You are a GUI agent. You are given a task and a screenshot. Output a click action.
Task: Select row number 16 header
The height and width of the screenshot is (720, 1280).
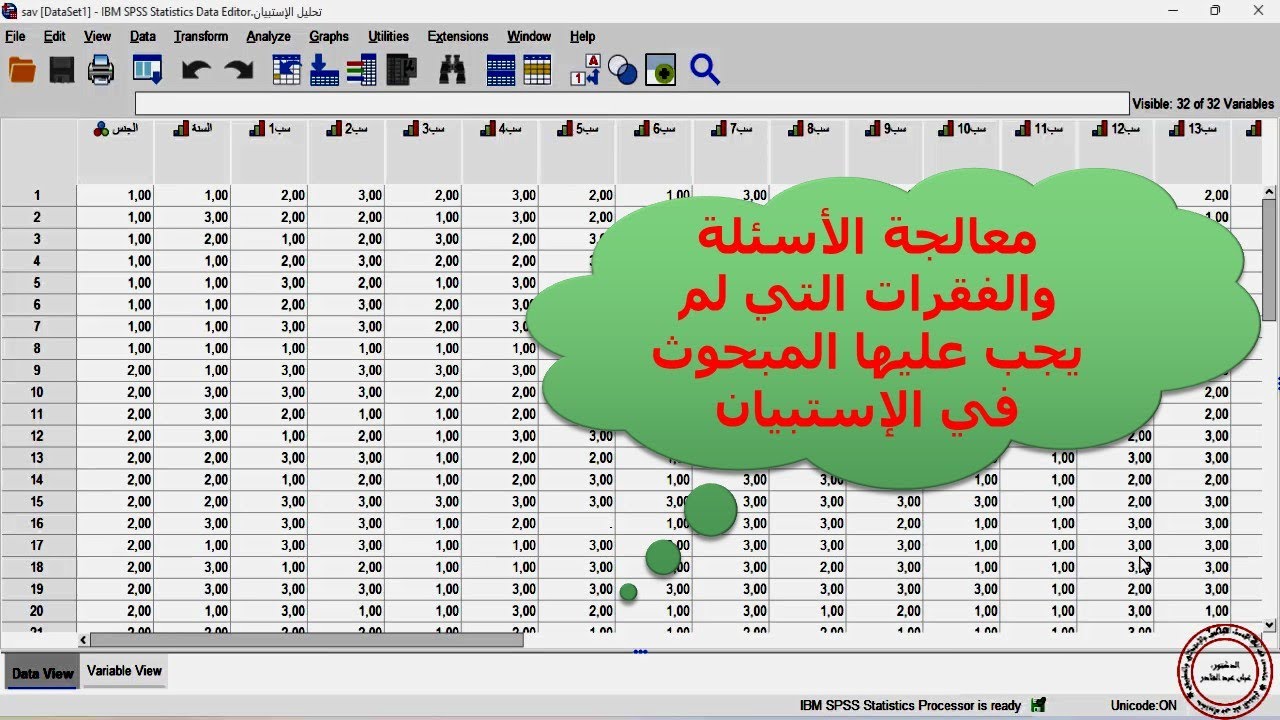(38, 523)
